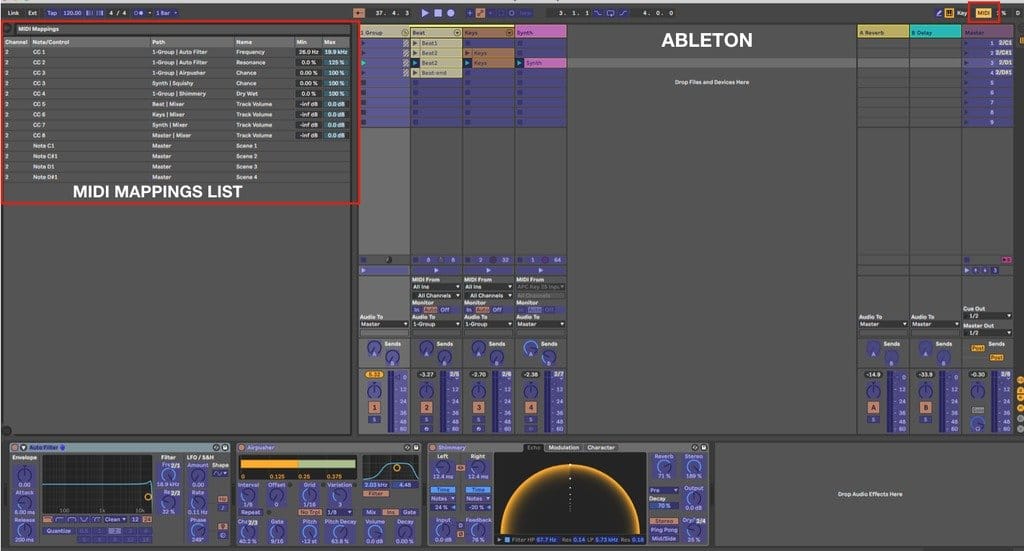Viewport: 1024px width, 551px height.
Task: Solo the A Reverb return track
Action: (873, 420)
